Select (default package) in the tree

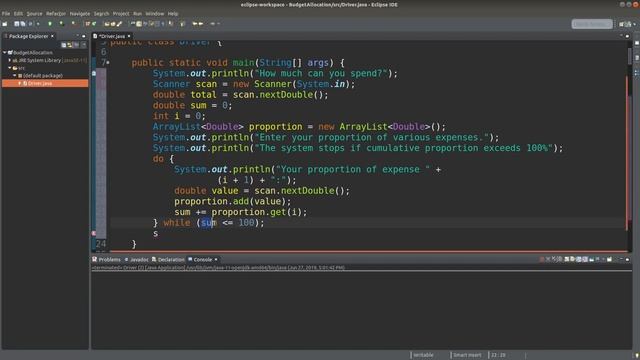(x=43, y=76)
